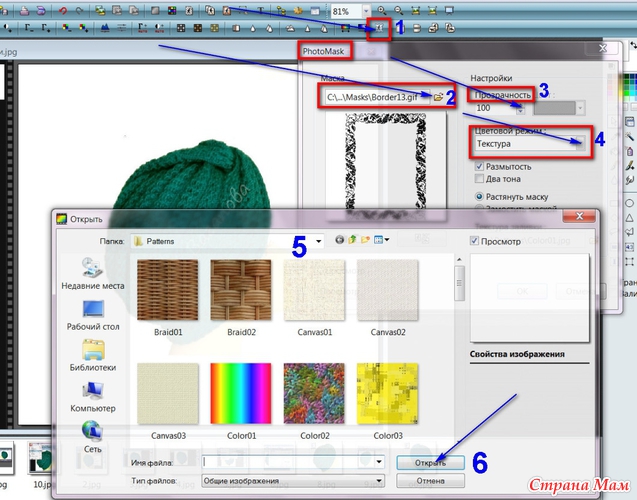Toggle the Размытость checkbox

479,166
